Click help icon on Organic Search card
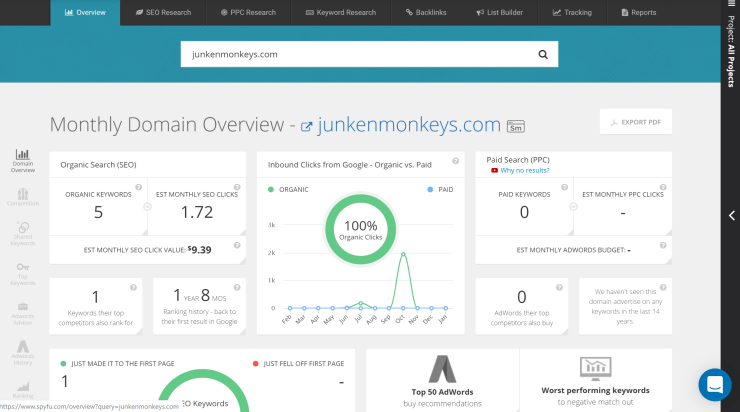The image size is (740, 412). (x=237, y=160)
